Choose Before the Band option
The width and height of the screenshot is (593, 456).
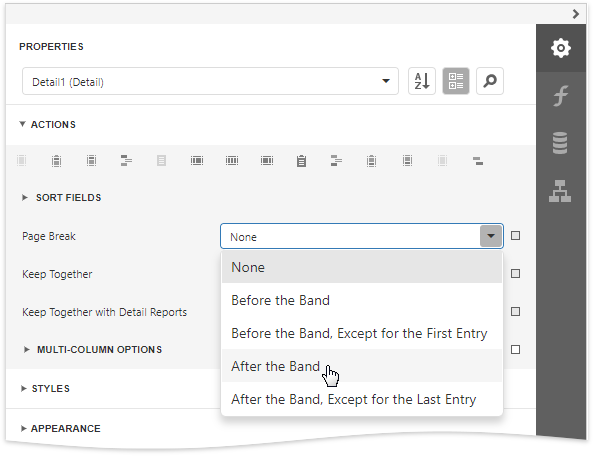pos(362,300)
